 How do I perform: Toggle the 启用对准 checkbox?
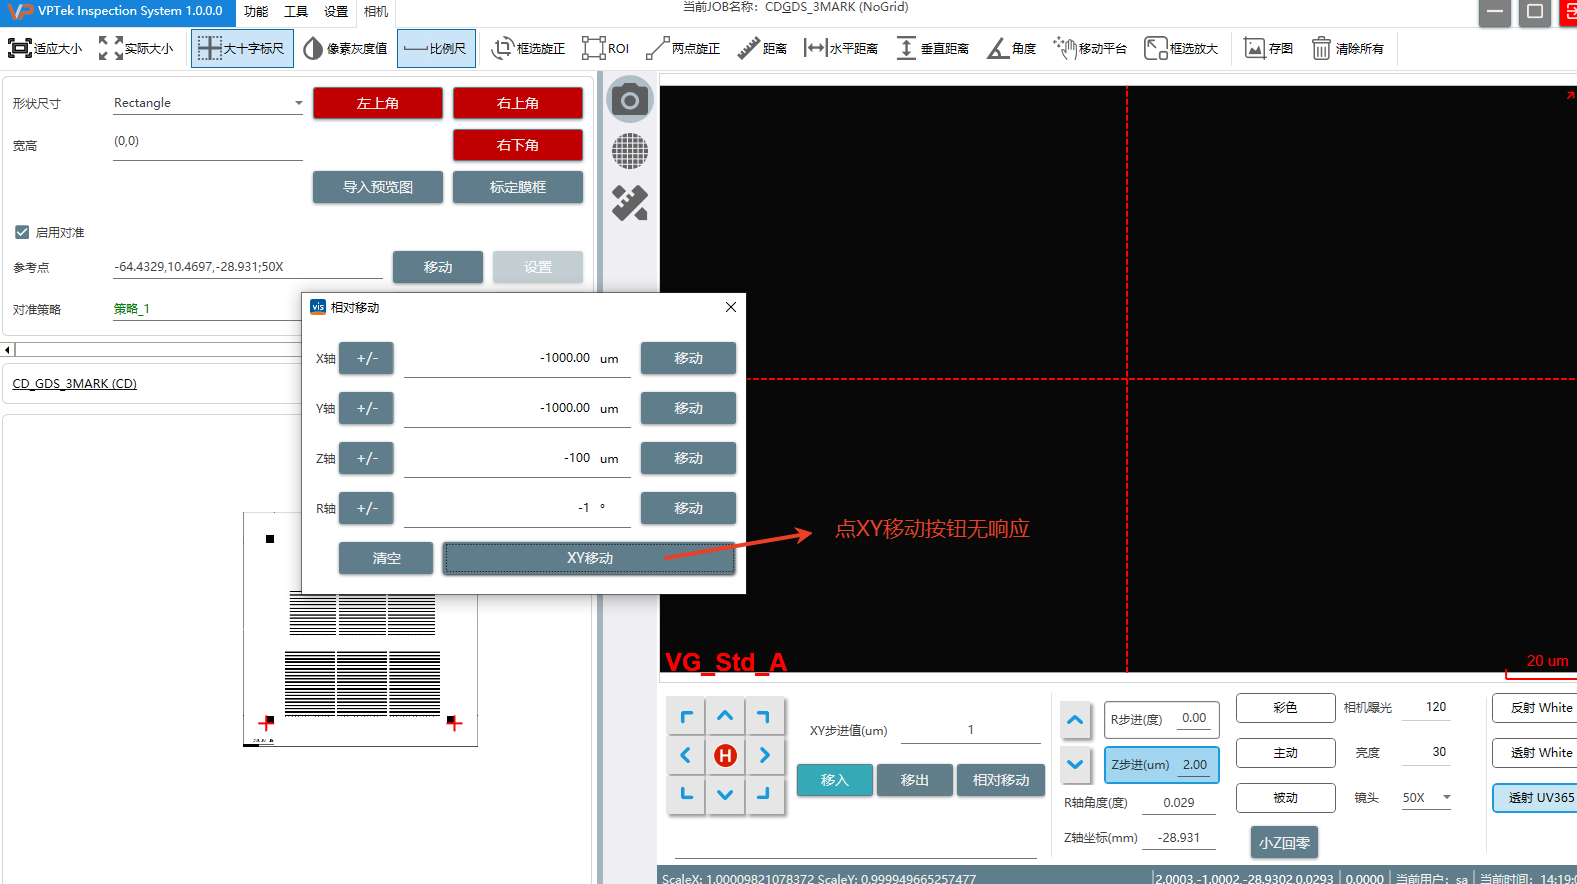[22, 232]
